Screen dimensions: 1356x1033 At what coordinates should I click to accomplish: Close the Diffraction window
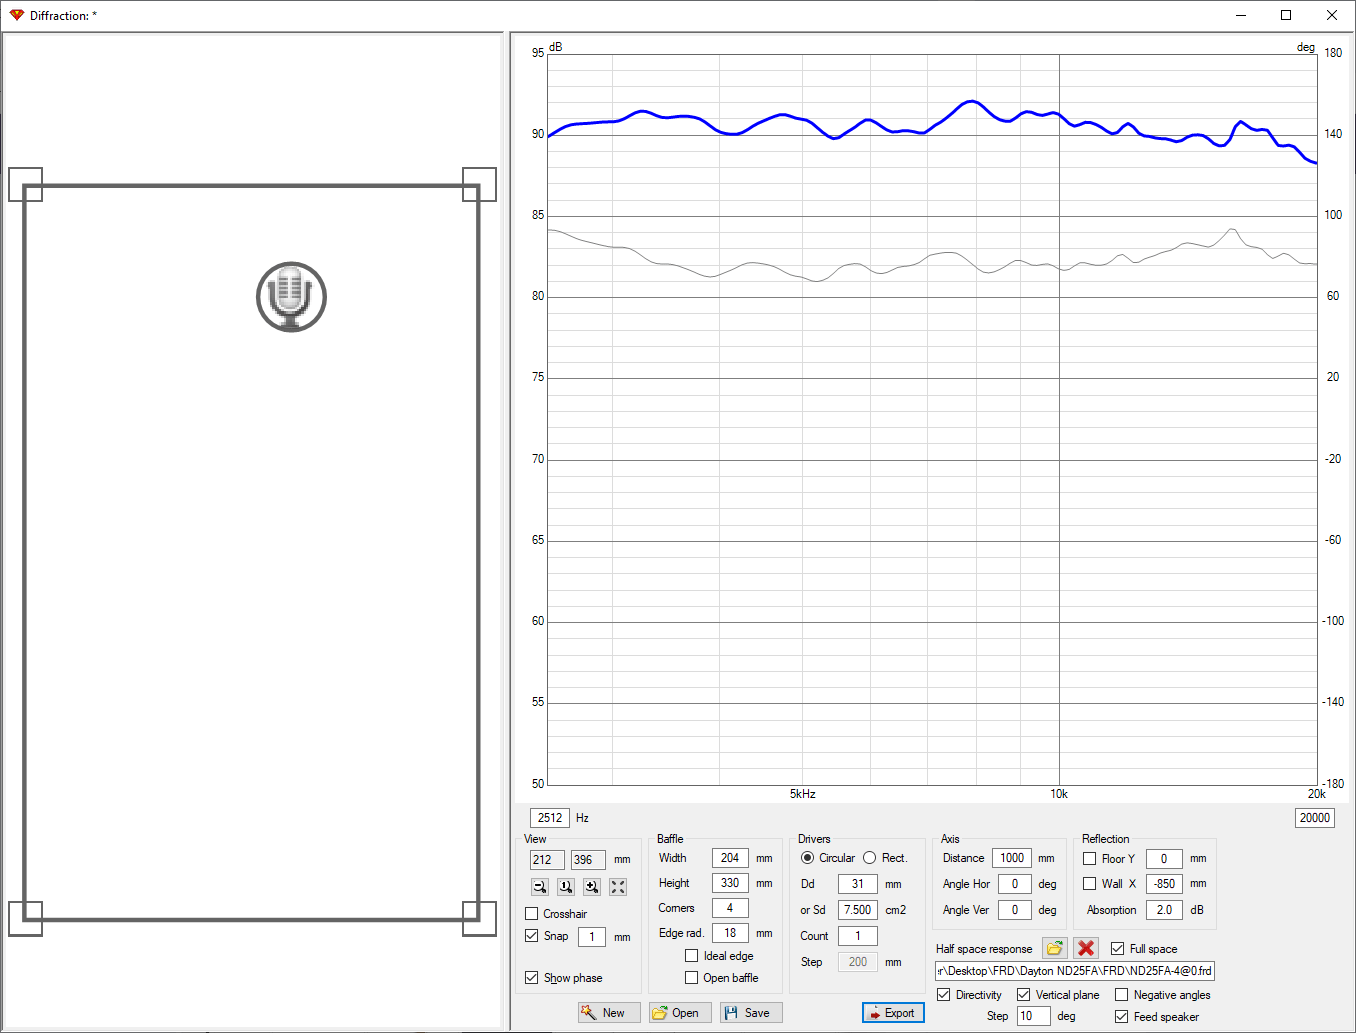coord(1332,15)
